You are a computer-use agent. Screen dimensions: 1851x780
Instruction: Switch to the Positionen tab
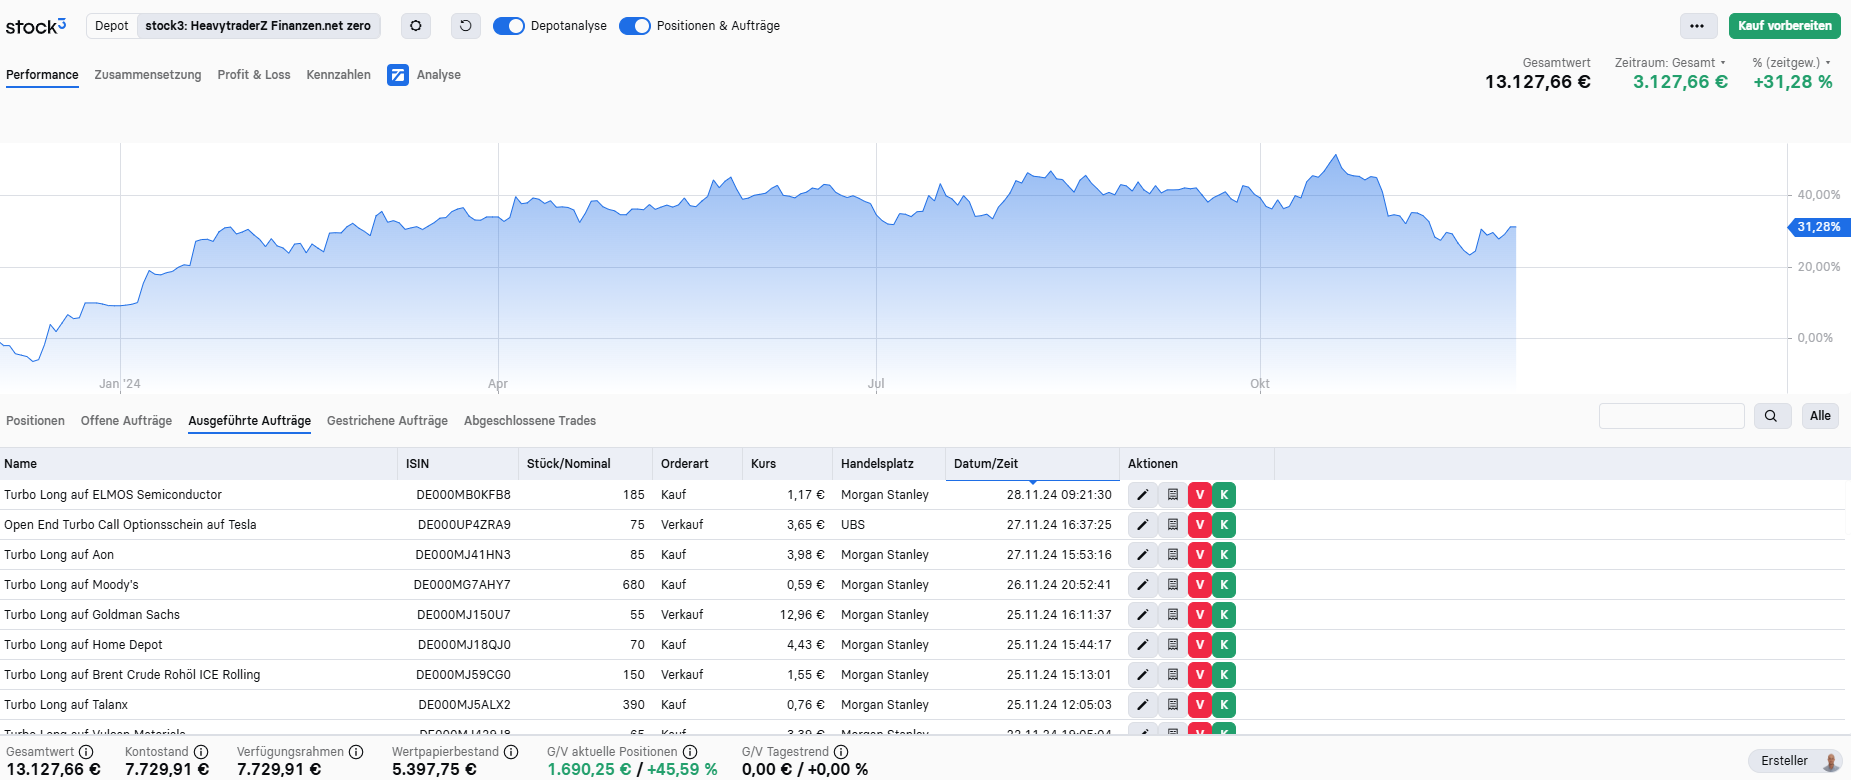coord(35,421)
